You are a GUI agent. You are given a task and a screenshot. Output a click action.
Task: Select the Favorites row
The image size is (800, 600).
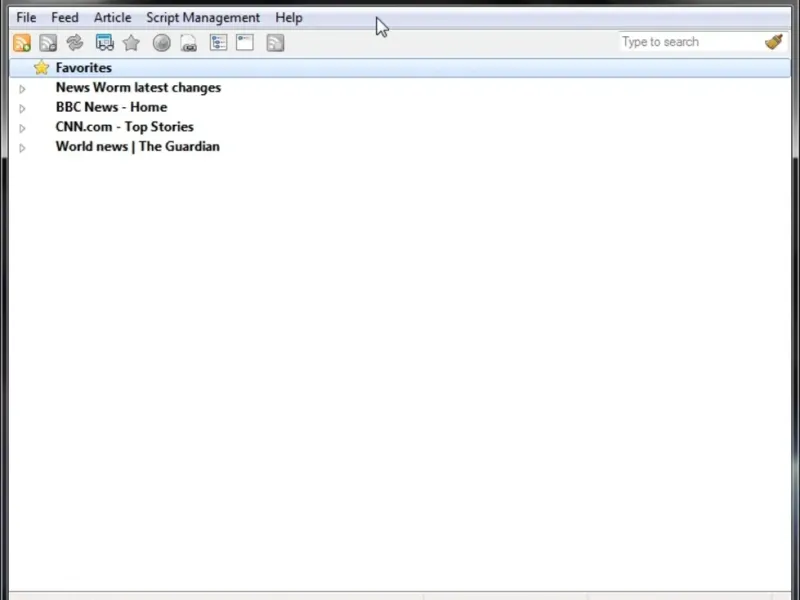coord(400,68)
